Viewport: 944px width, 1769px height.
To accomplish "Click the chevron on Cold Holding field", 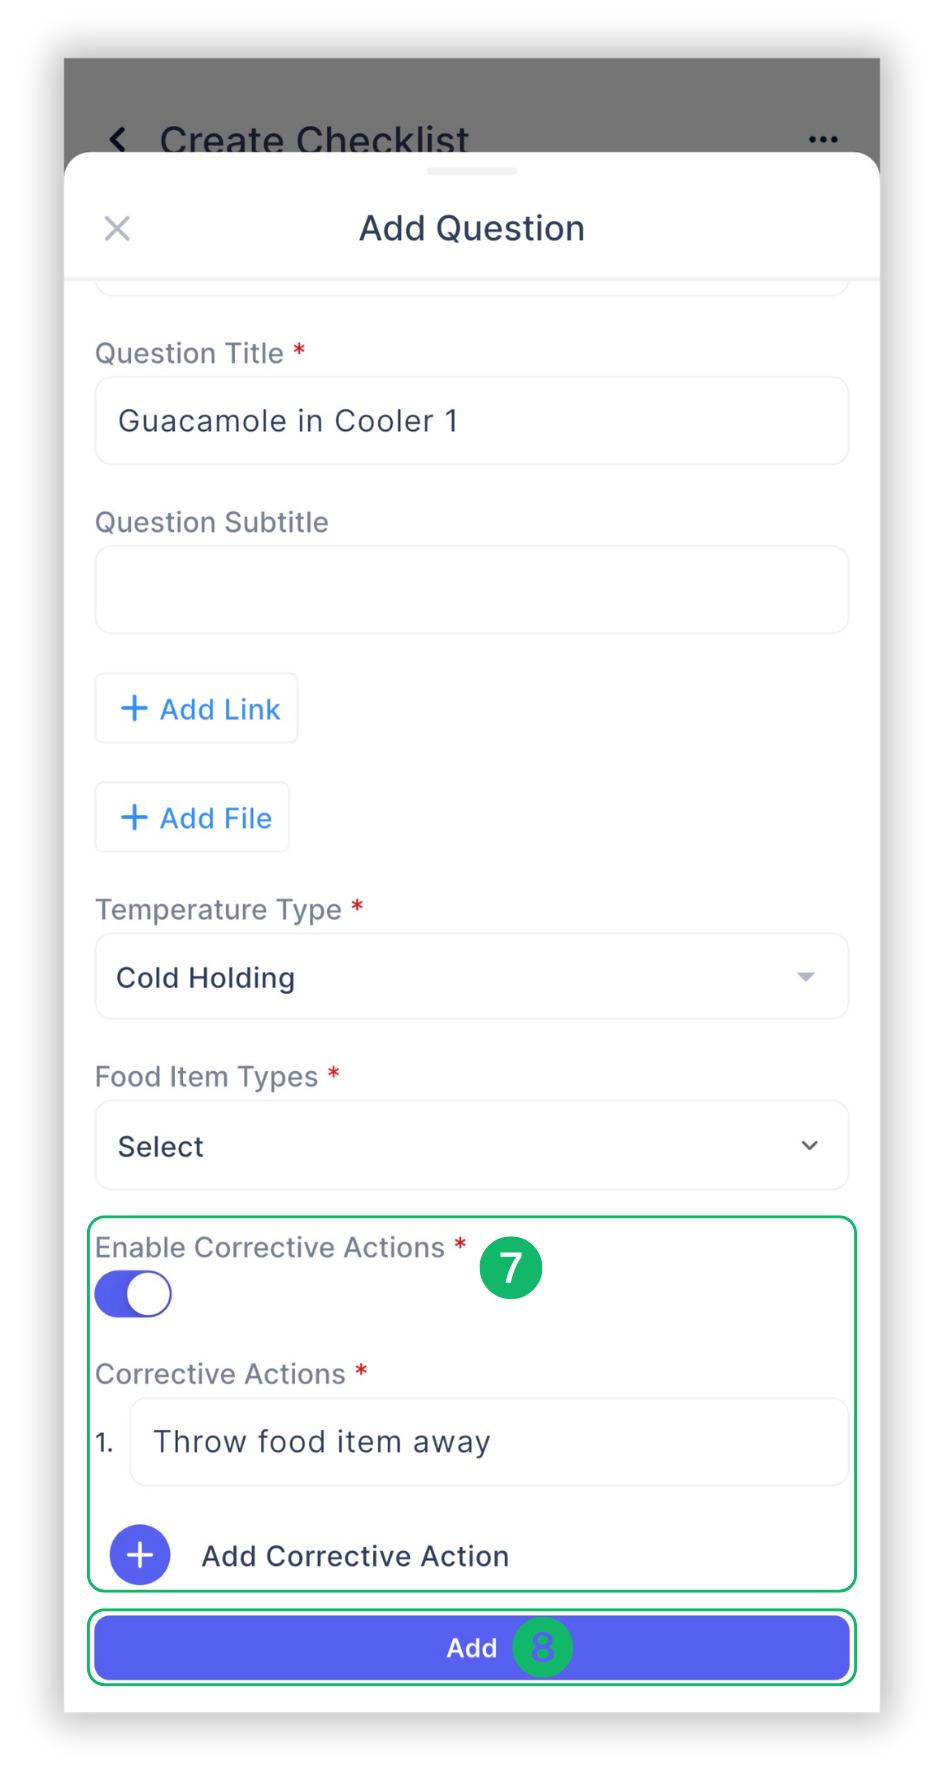I will tap(806, 977).
